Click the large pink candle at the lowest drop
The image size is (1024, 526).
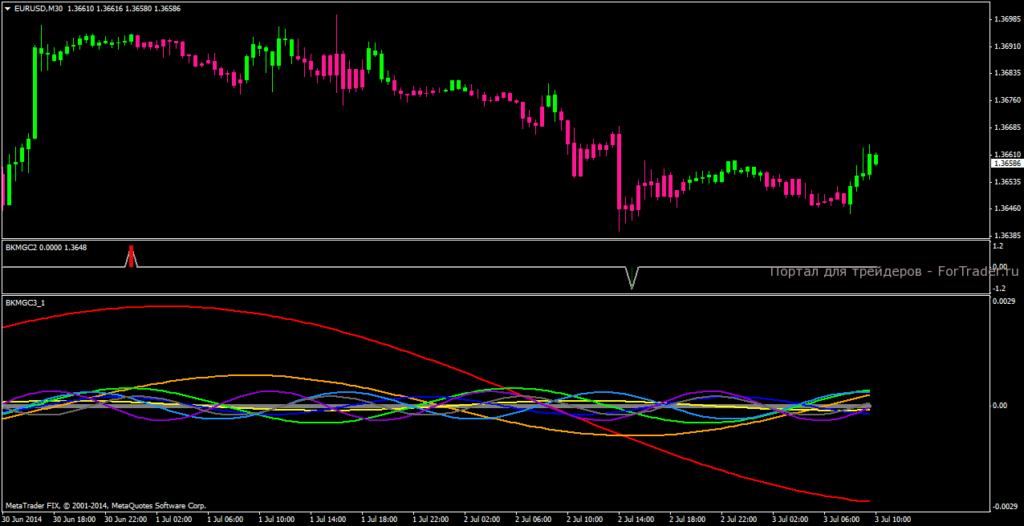(x=619, y=170)
